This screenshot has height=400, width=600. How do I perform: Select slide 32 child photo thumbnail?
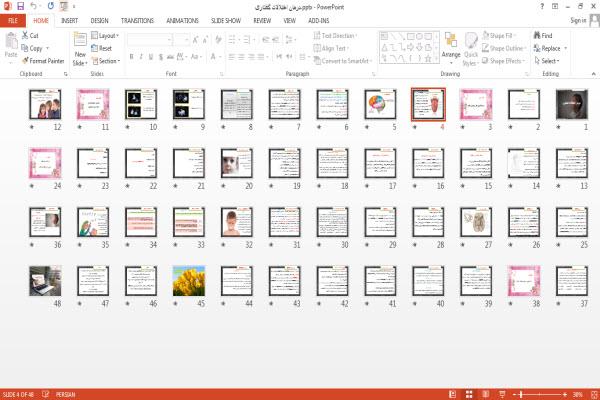237,222
